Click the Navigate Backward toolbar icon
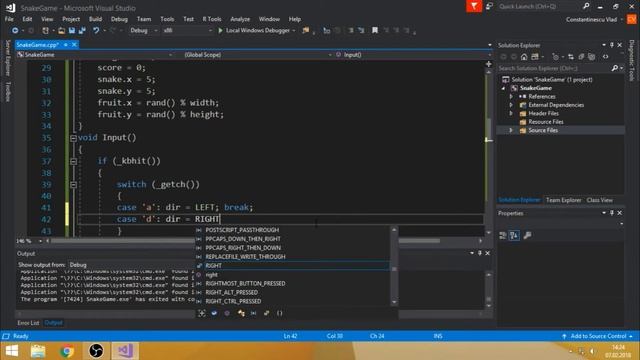This screenshot has height=360, width=640. pyautogui.click(x=15, y=30)
